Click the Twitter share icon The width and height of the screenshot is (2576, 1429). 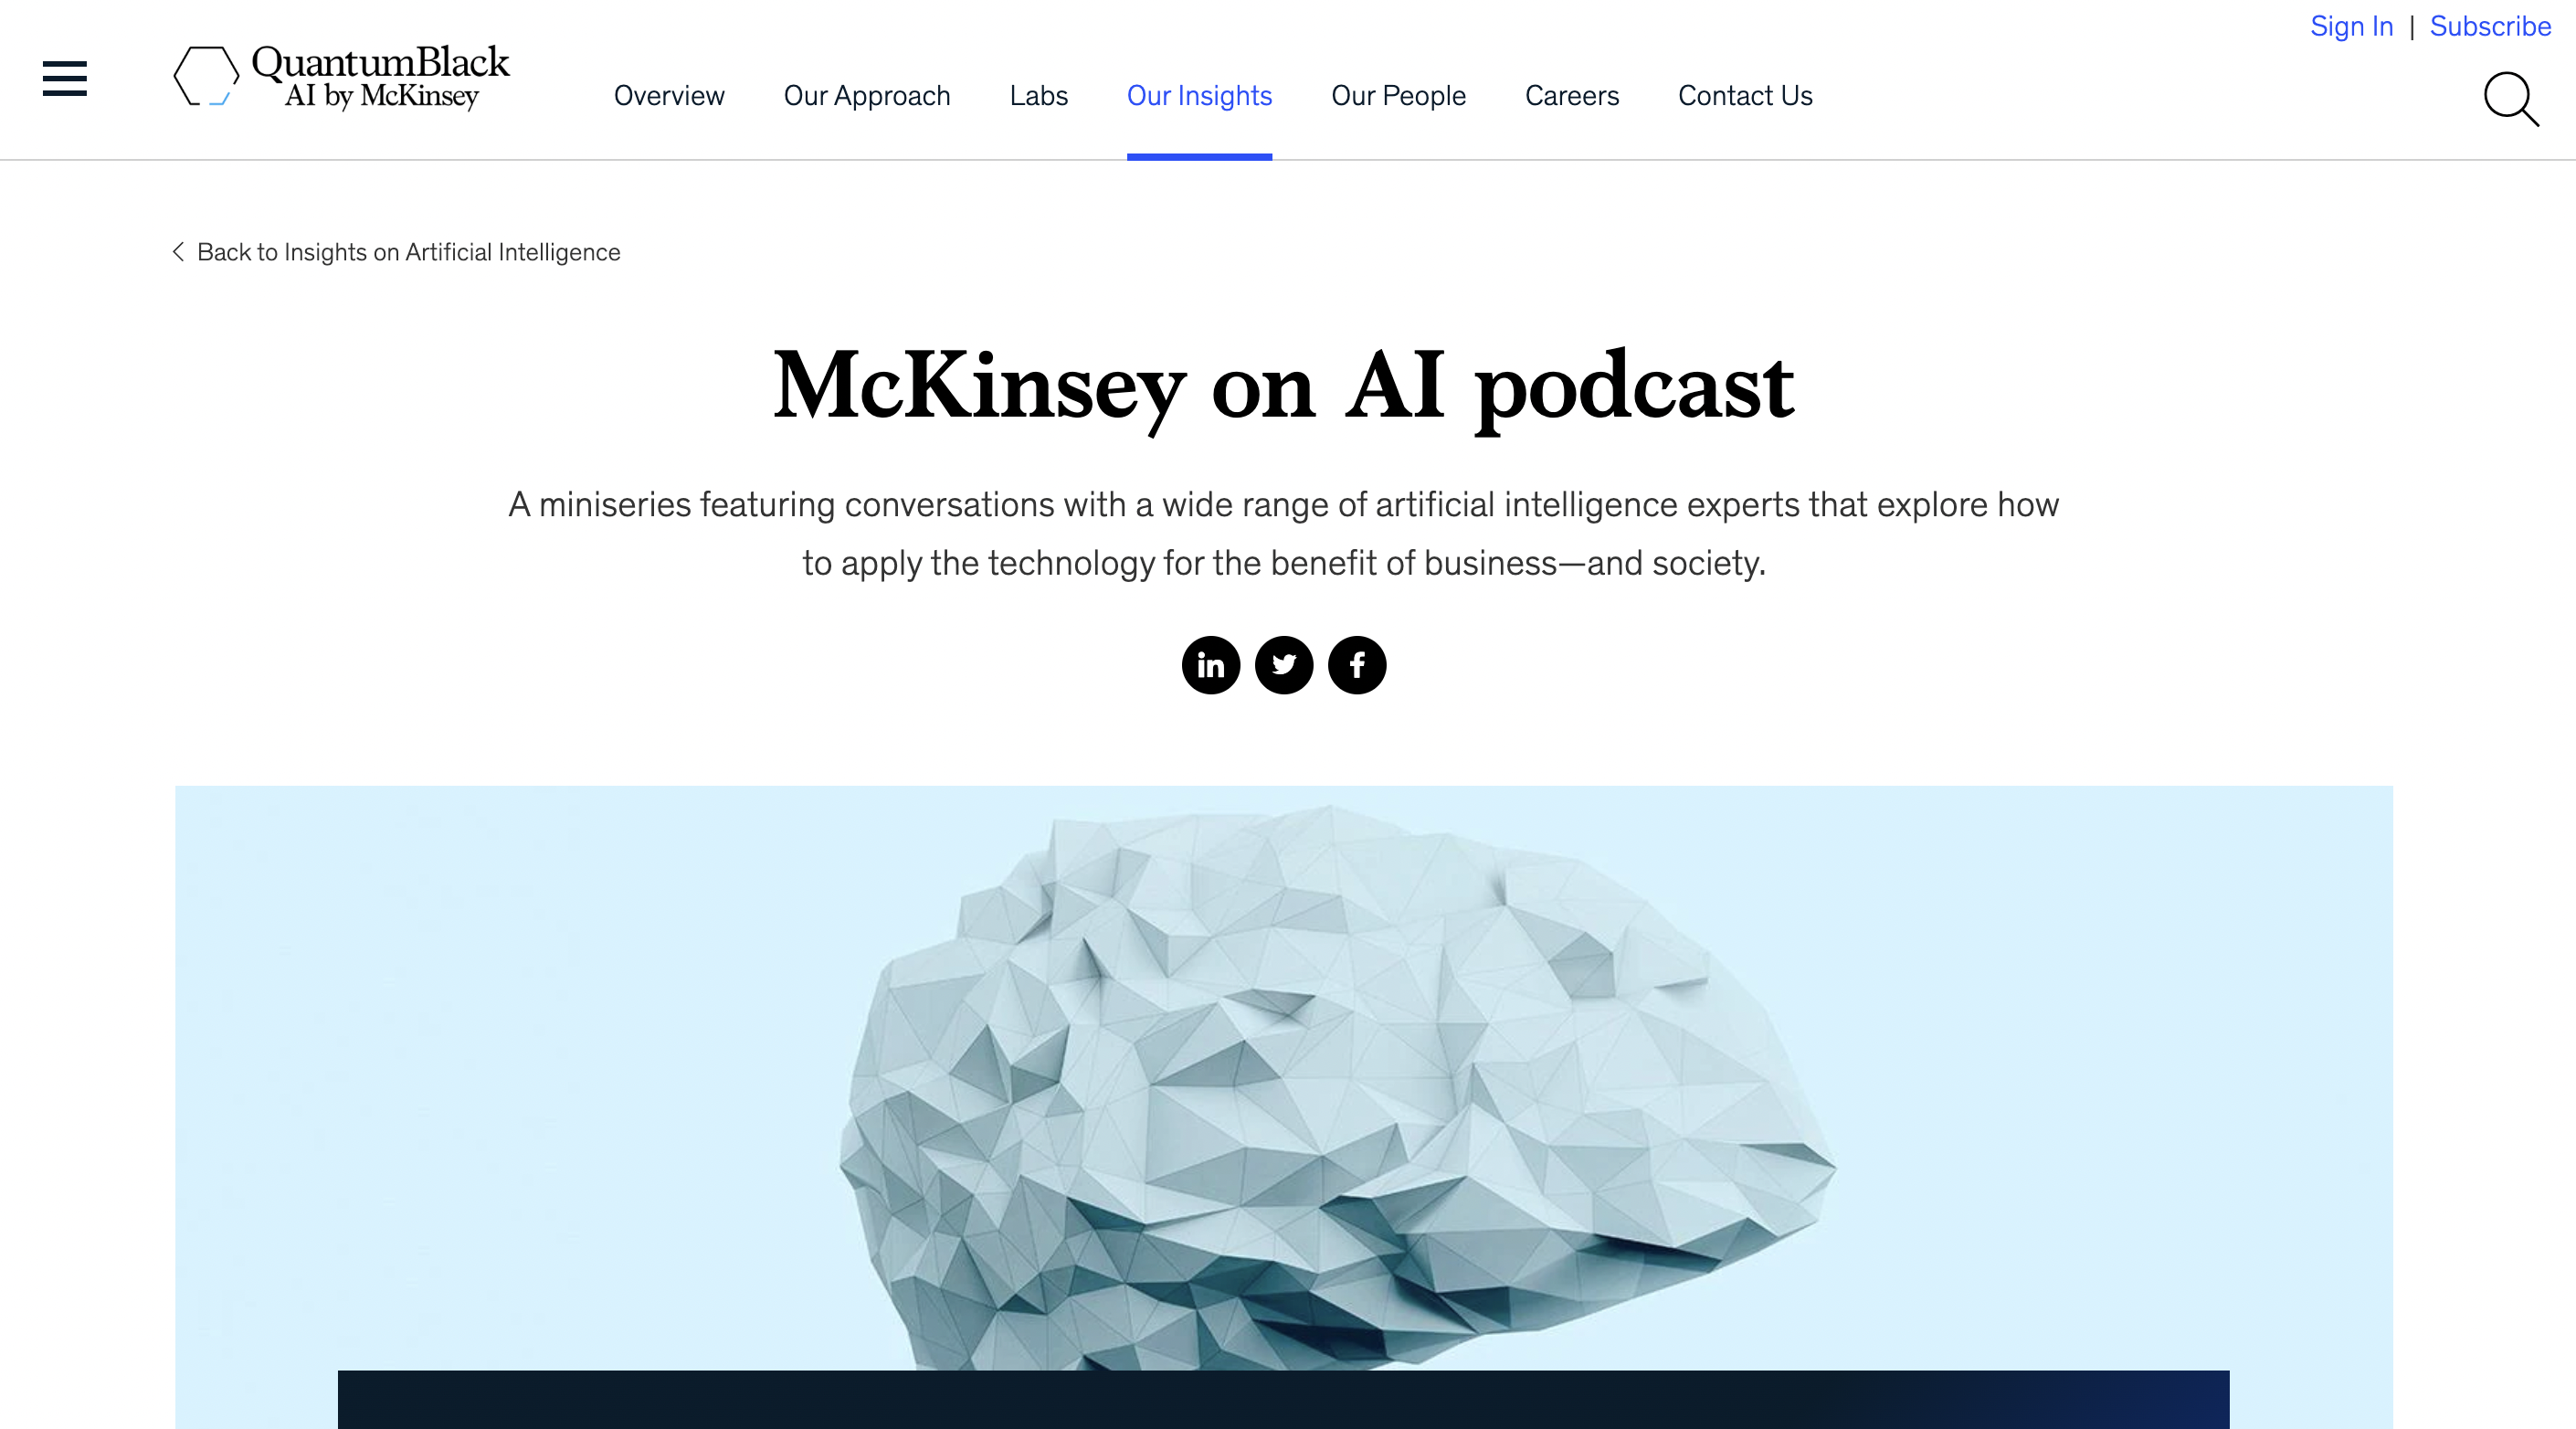1284,665
